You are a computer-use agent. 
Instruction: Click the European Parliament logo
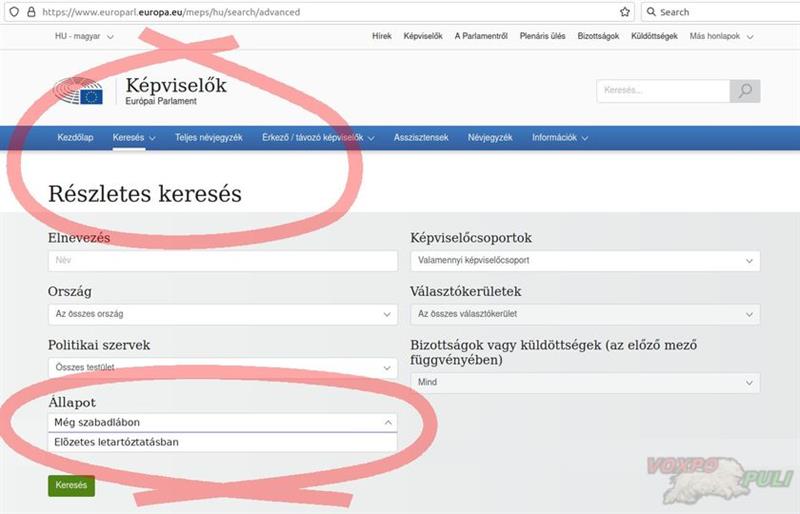tap(79, 93)
